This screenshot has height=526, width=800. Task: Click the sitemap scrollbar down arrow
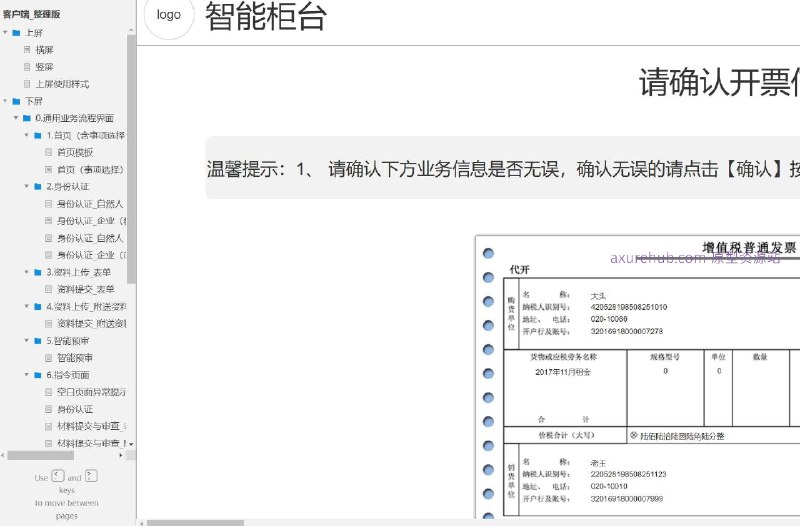click(131, 444)
